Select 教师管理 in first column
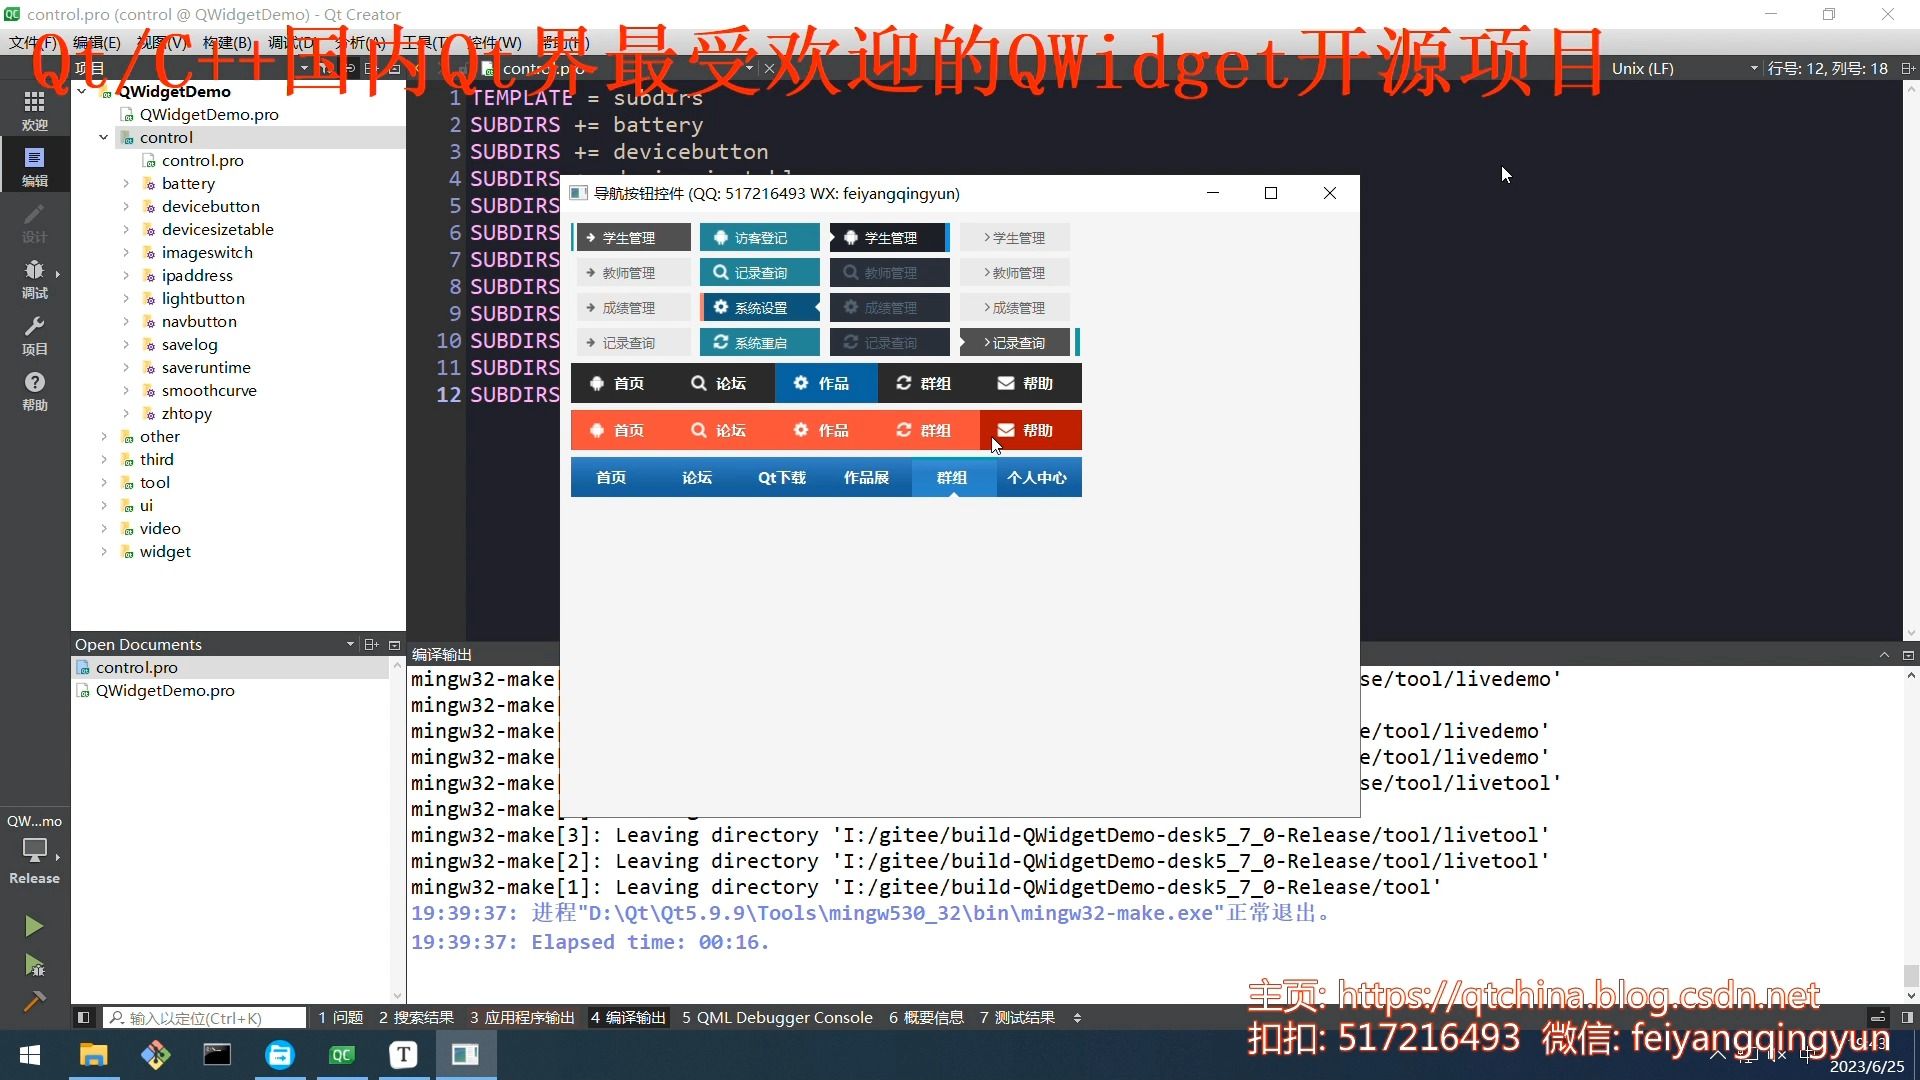 click(x=631, y=272)
